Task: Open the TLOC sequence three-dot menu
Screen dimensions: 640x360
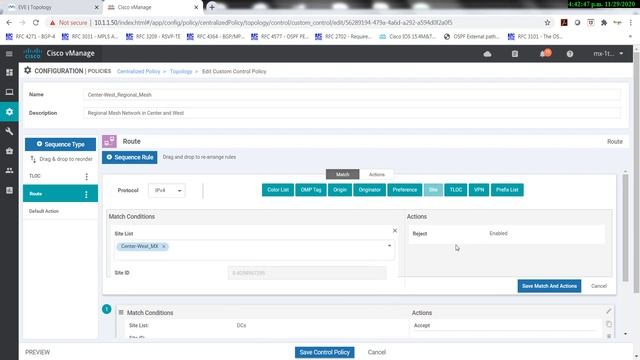Action: [x=87, y=176]
